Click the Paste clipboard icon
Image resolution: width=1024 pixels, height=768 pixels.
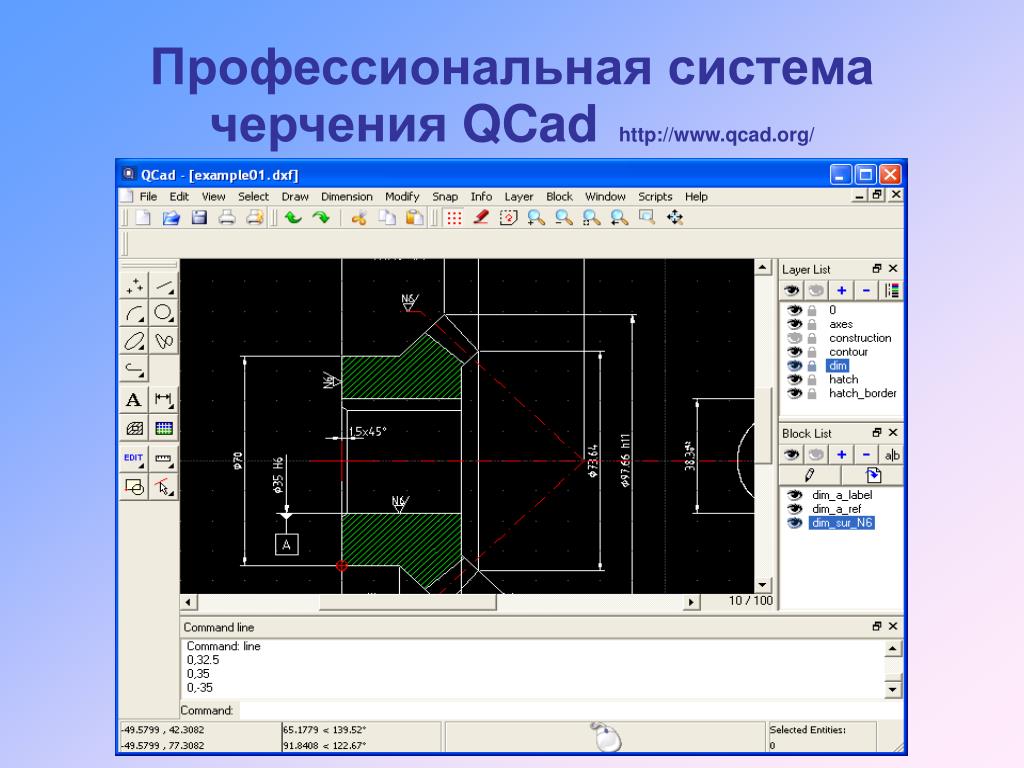[414, 217]
